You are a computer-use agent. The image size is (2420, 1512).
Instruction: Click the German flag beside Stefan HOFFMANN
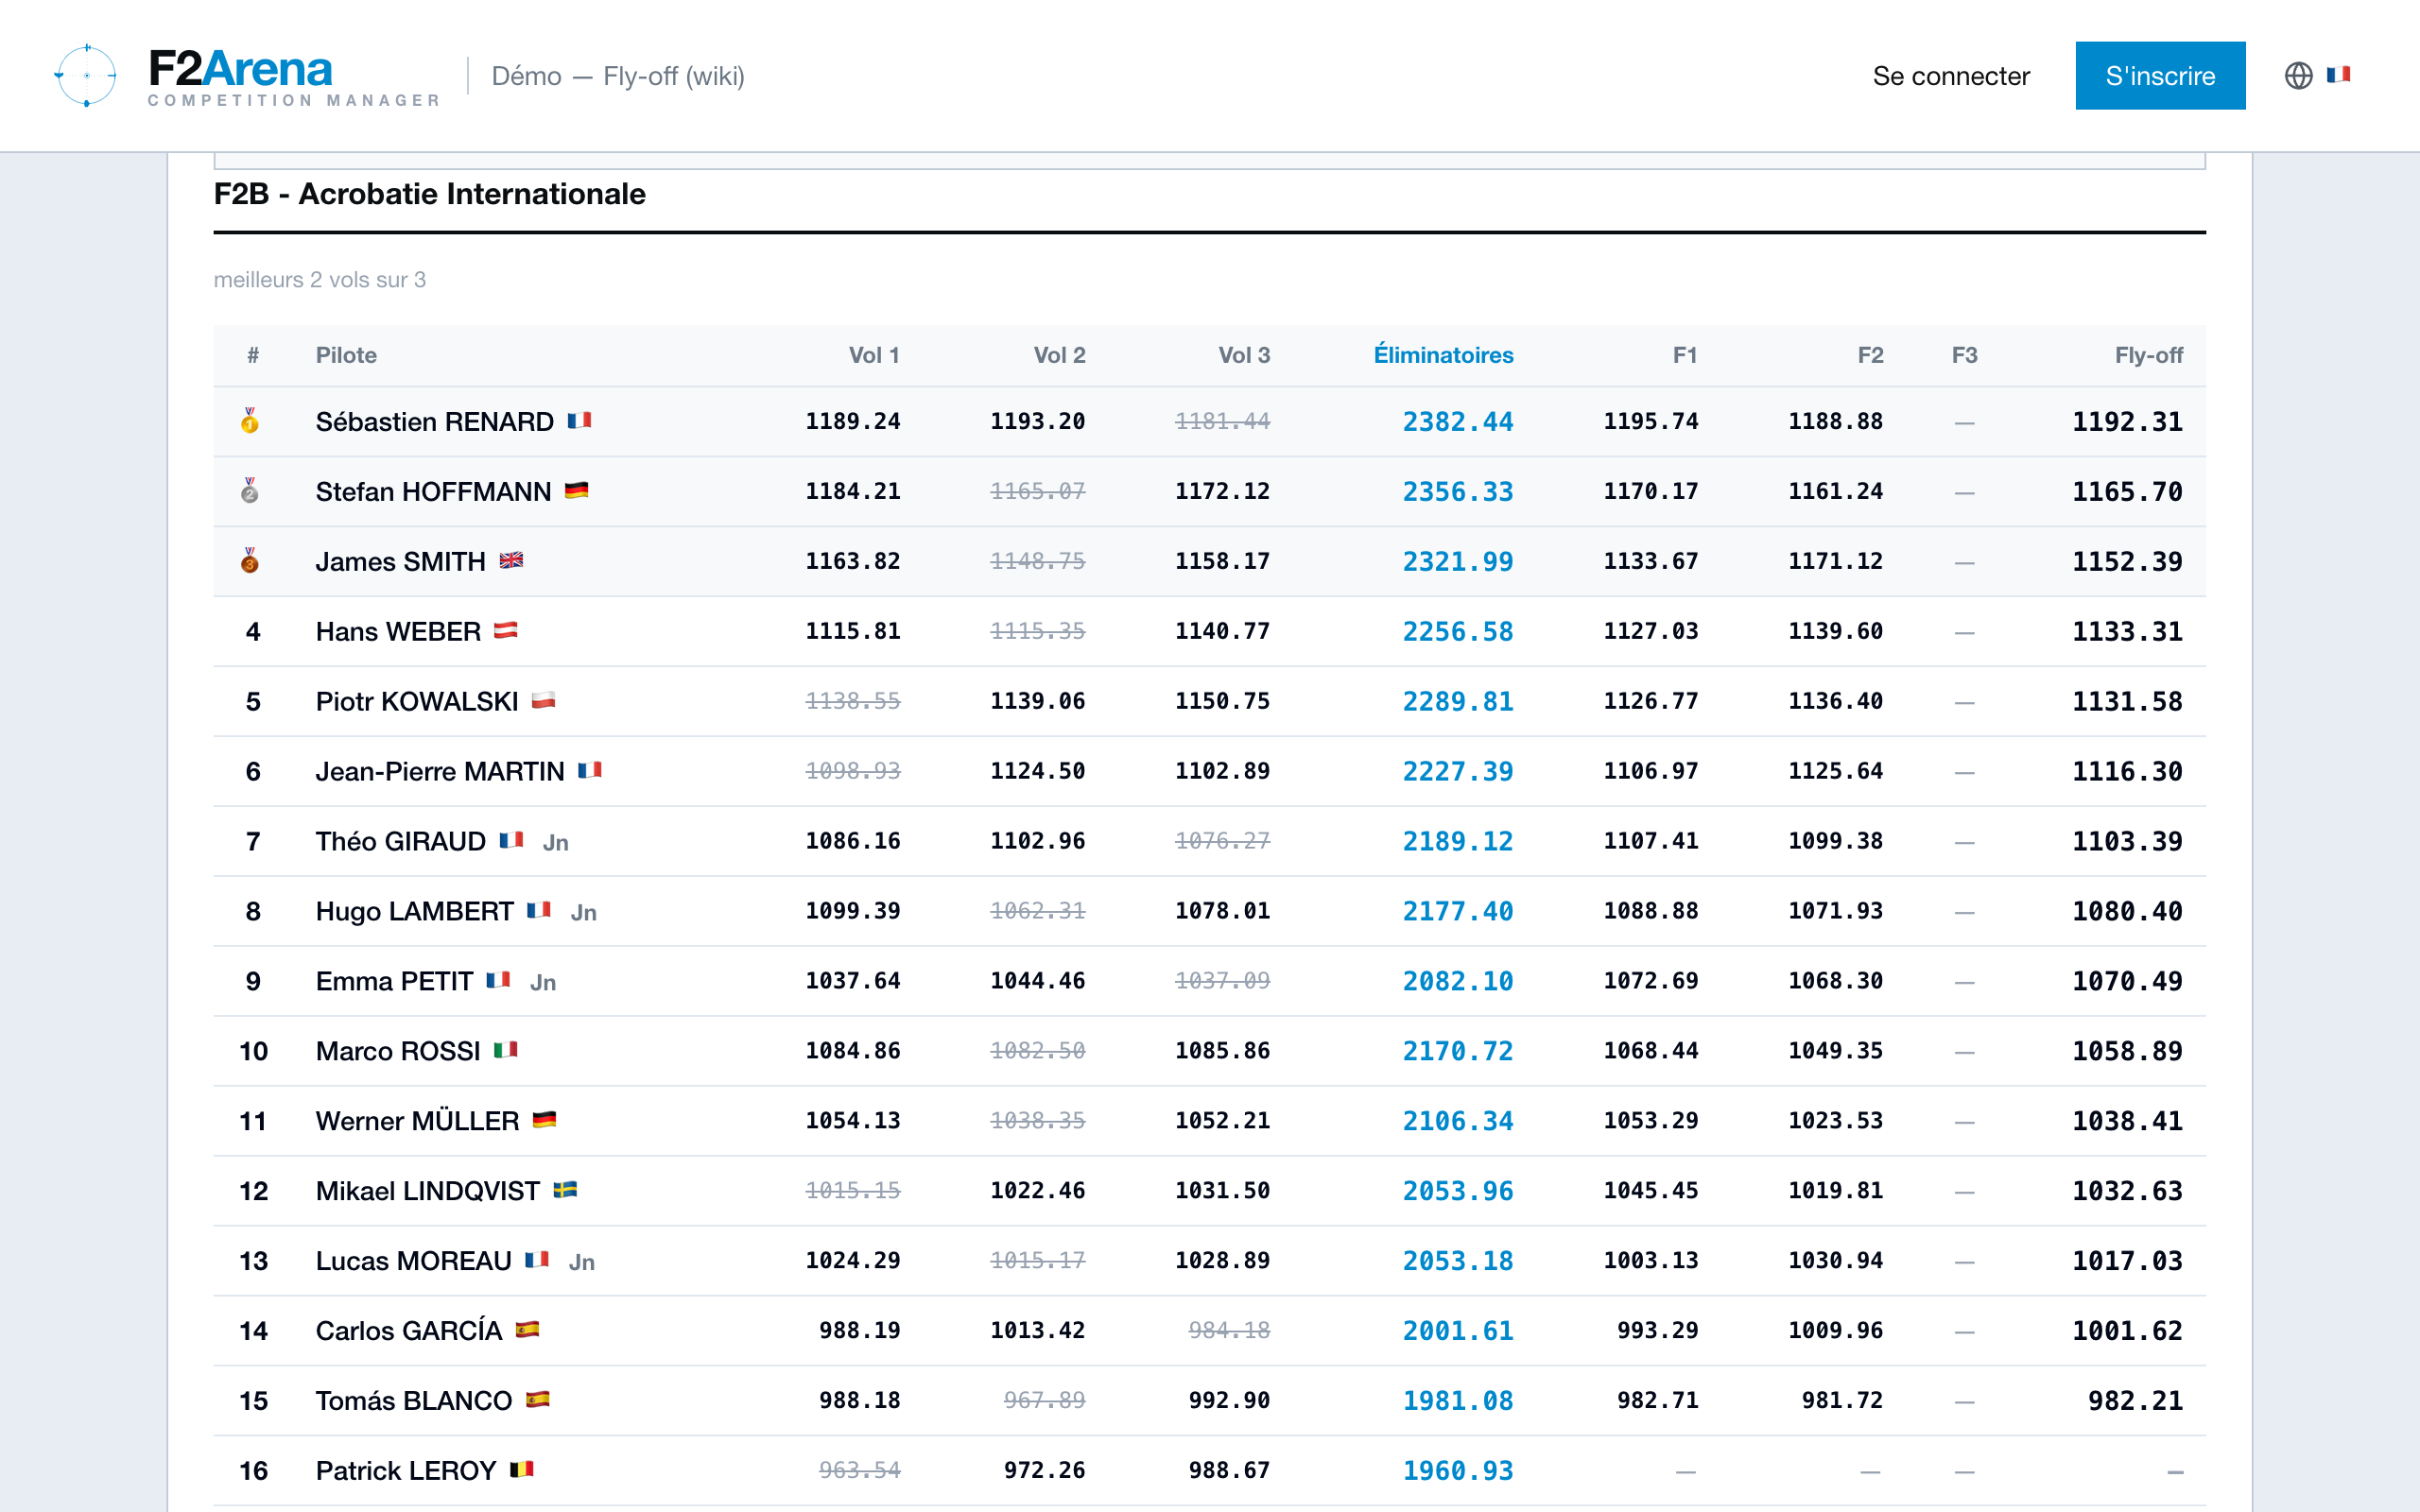click(x=576, y=490)
